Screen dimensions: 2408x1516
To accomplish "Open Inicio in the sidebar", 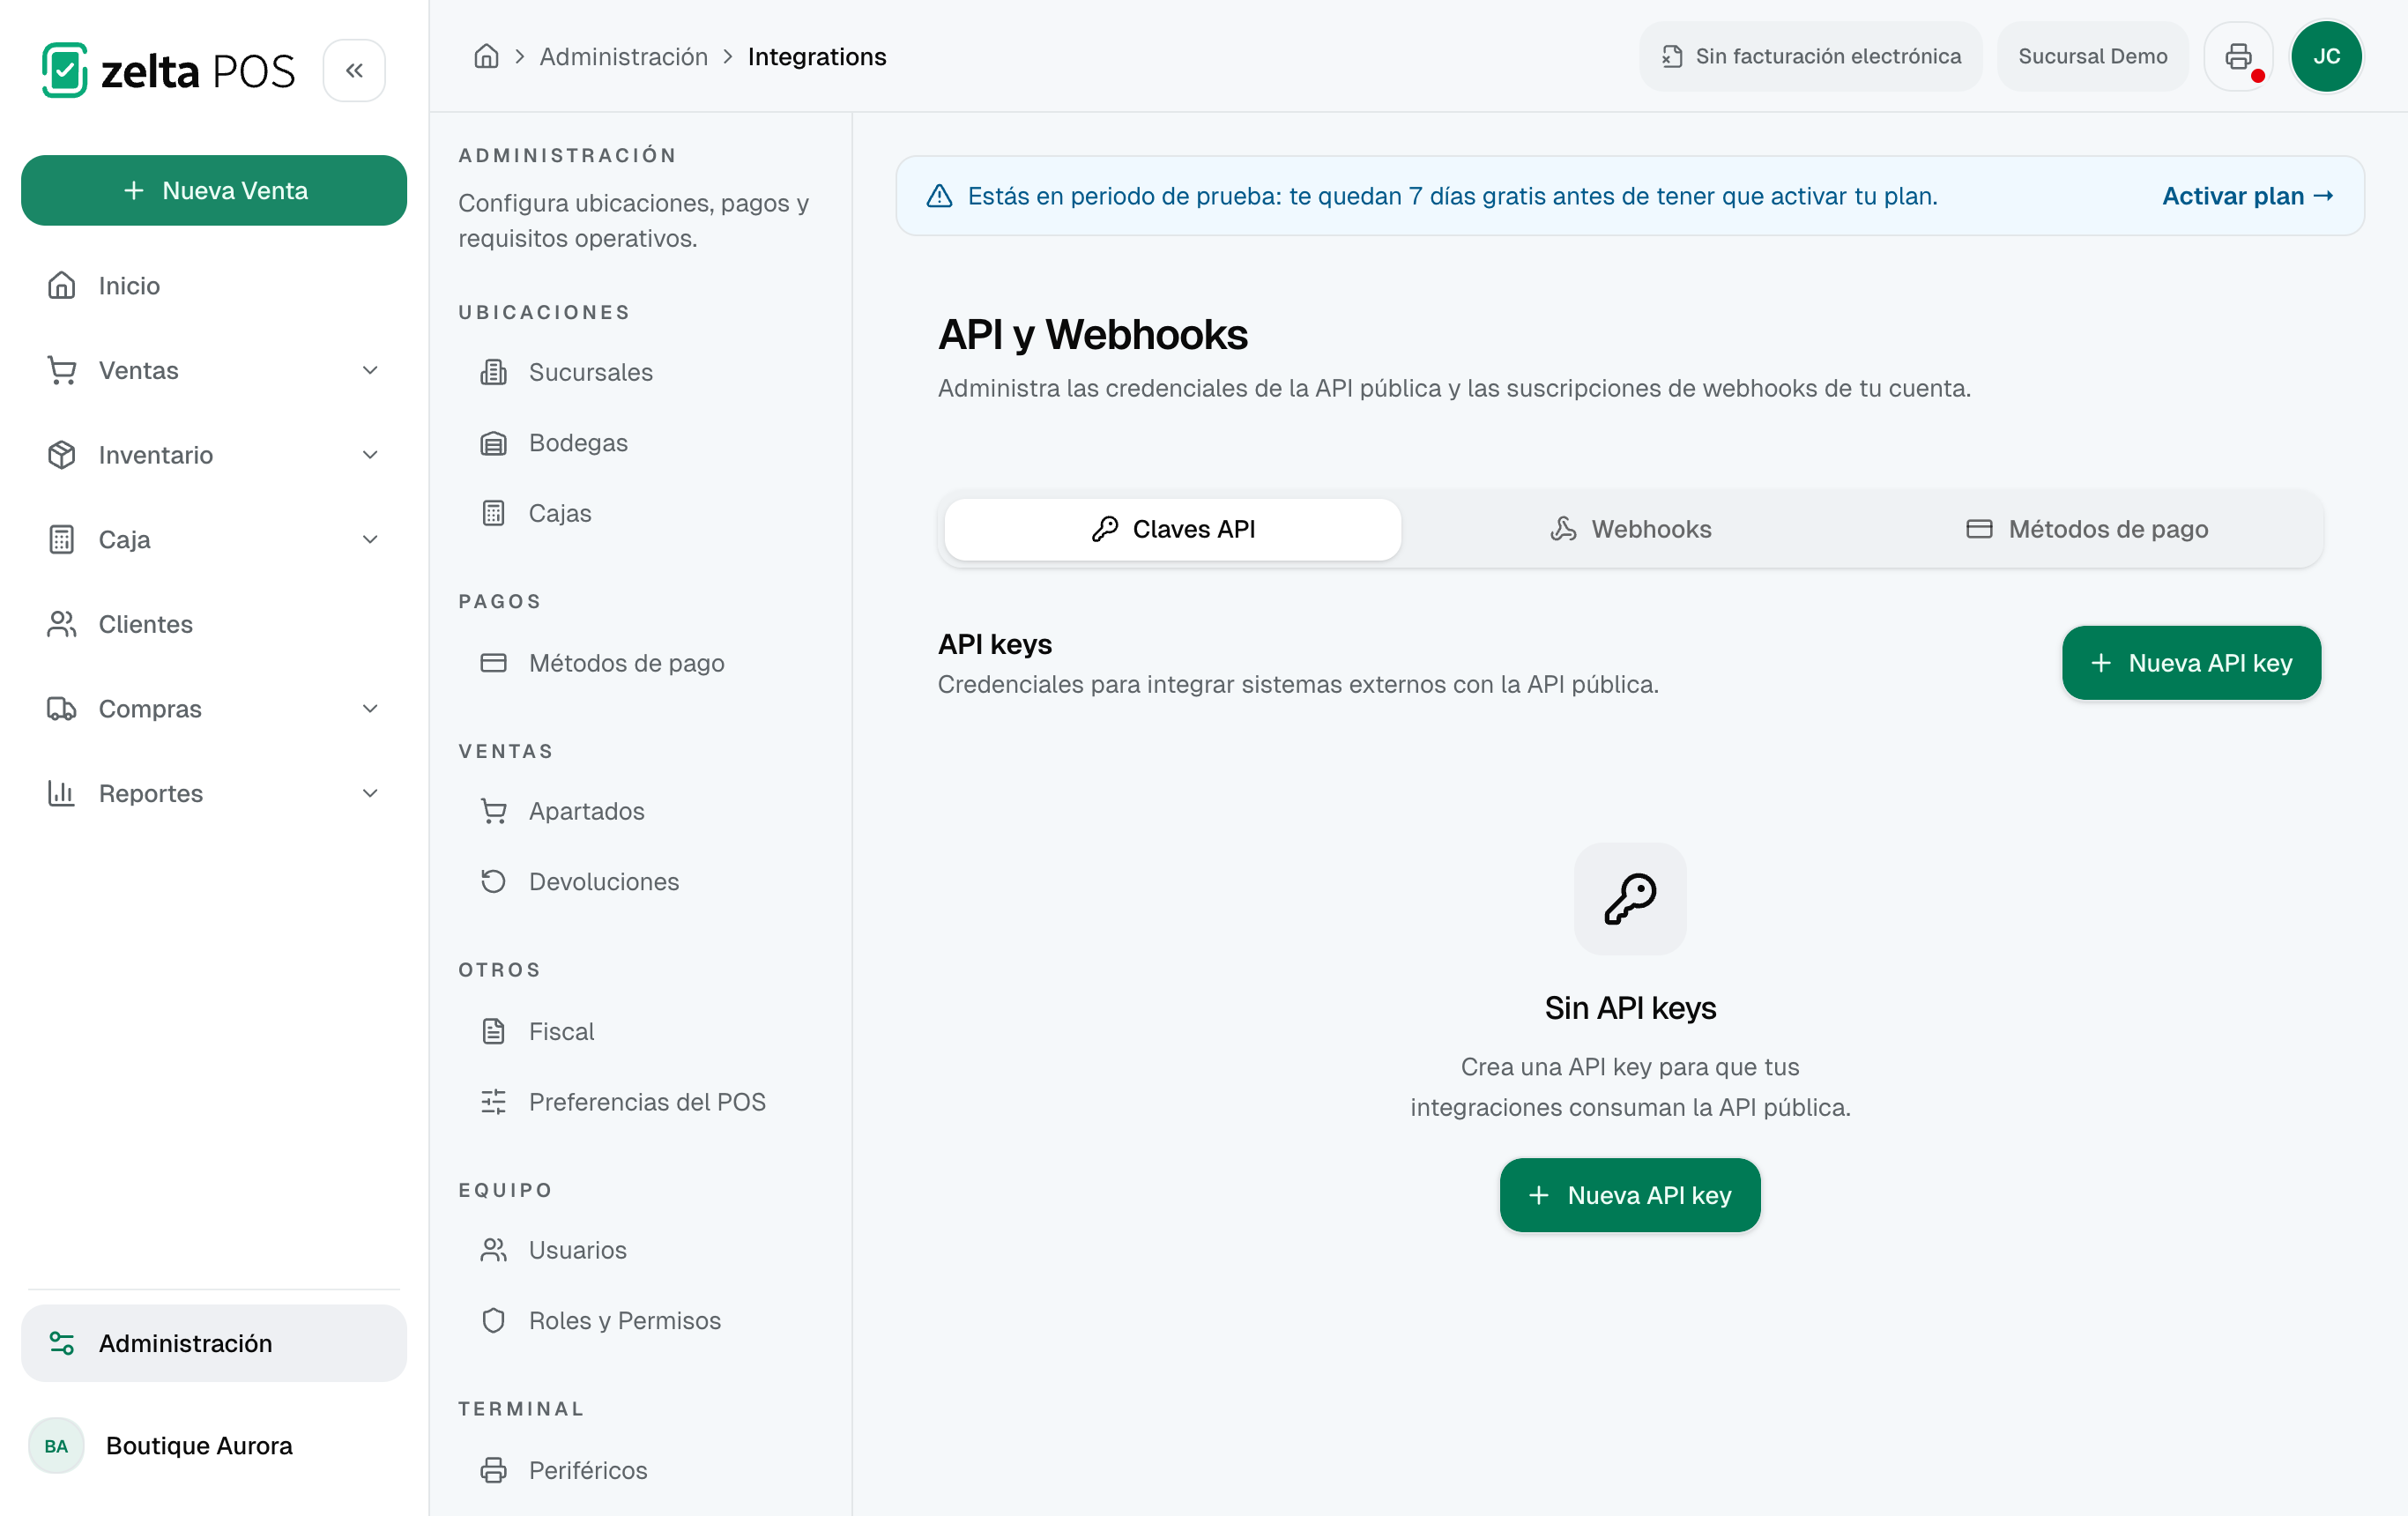I will (x=213, y=285).
